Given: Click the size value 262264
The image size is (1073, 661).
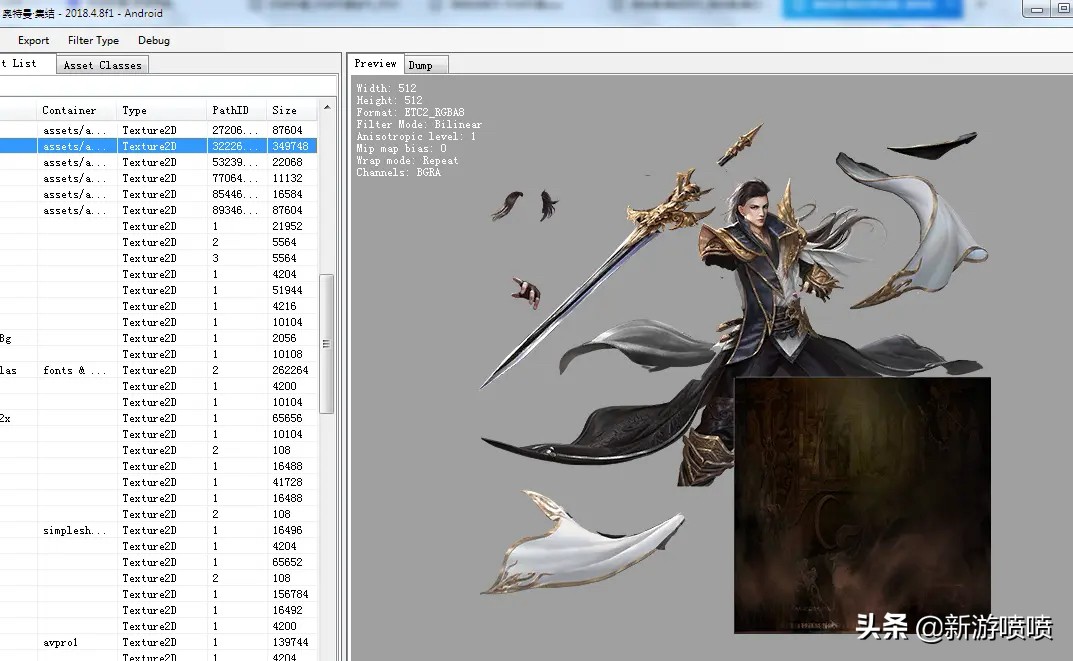Looking at the screenshot, I should click(290, 370).
